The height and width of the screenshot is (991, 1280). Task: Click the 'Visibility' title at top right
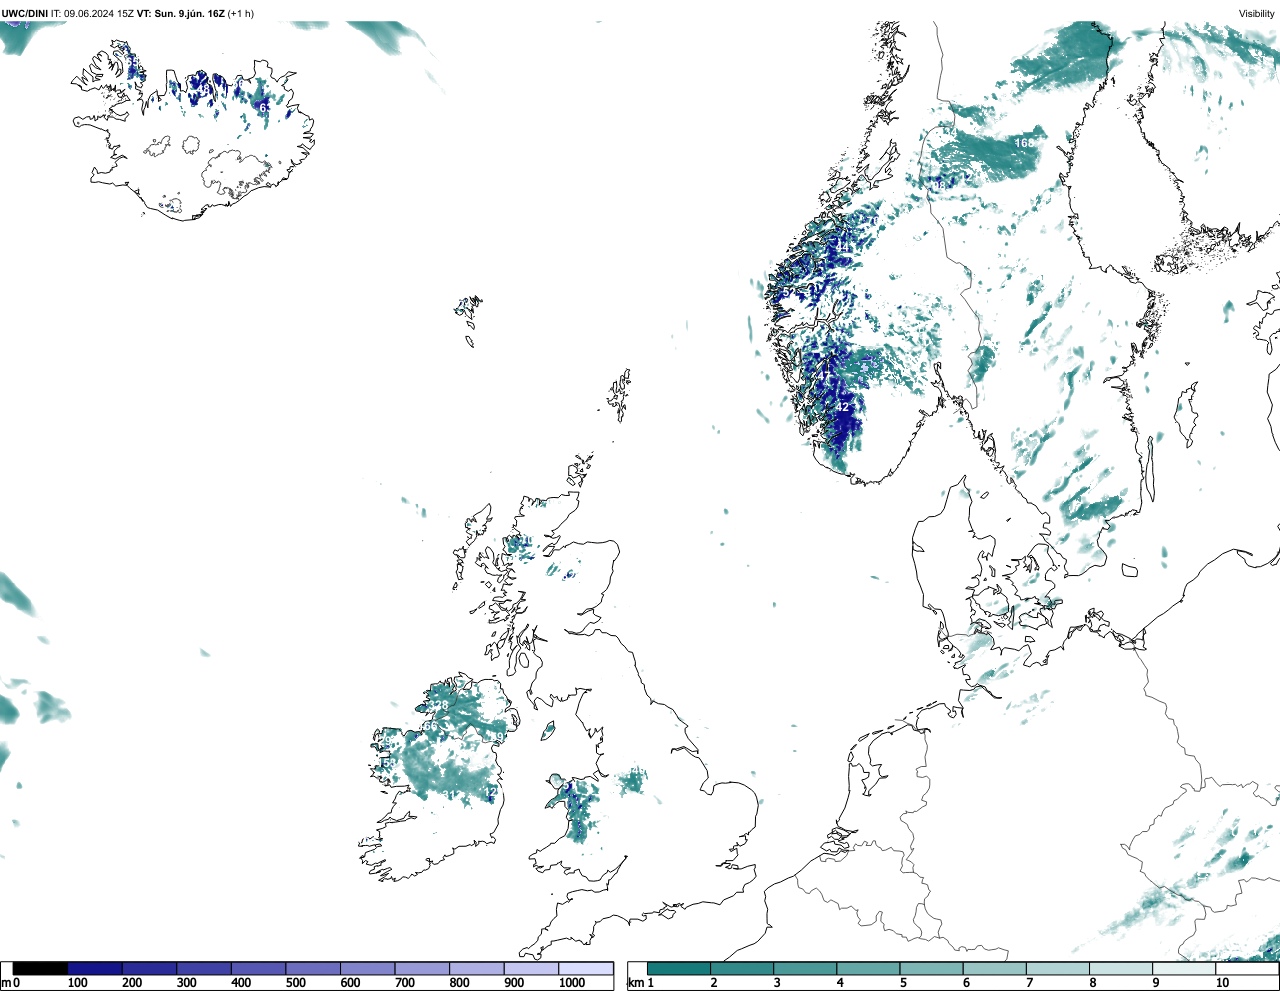click(1256, 13)
